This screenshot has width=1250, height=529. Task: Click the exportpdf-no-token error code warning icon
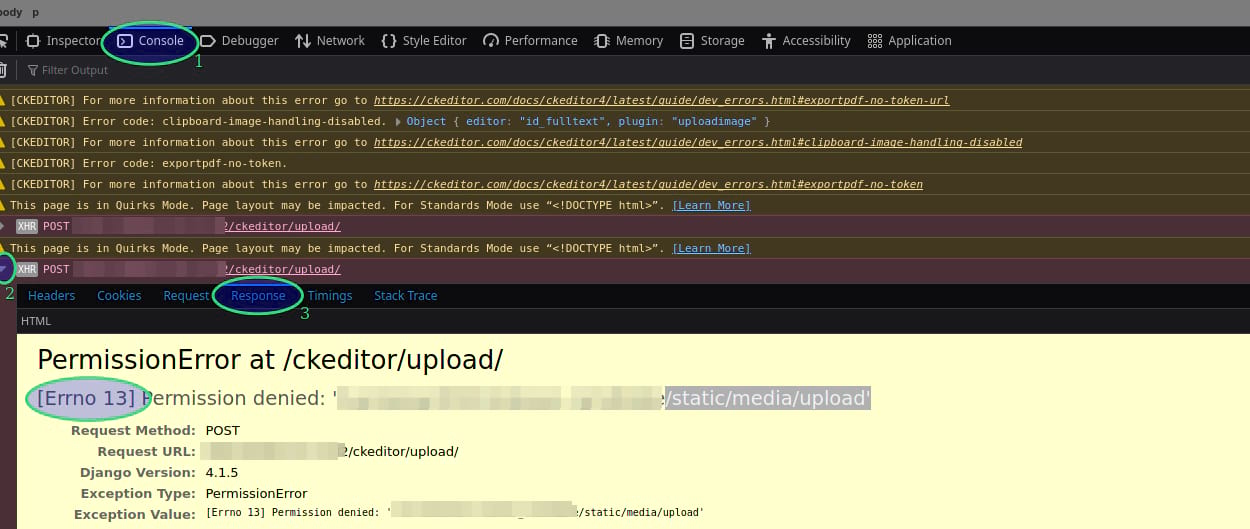[3, 163]
